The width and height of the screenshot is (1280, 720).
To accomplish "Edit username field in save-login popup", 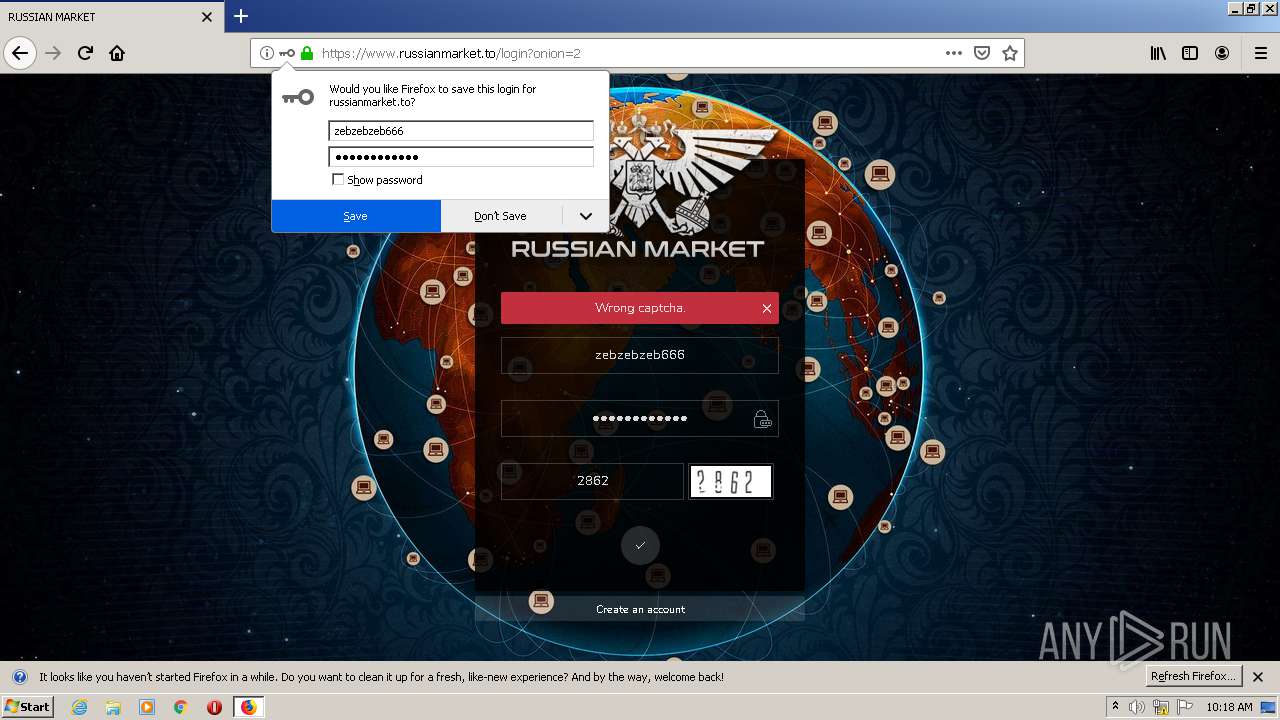I will click(x=461, y=131).
